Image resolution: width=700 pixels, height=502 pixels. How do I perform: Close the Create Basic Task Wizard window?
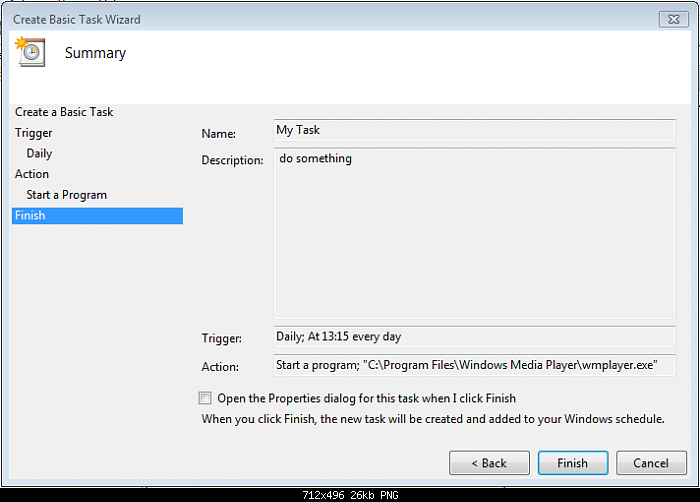coord(672,19)
